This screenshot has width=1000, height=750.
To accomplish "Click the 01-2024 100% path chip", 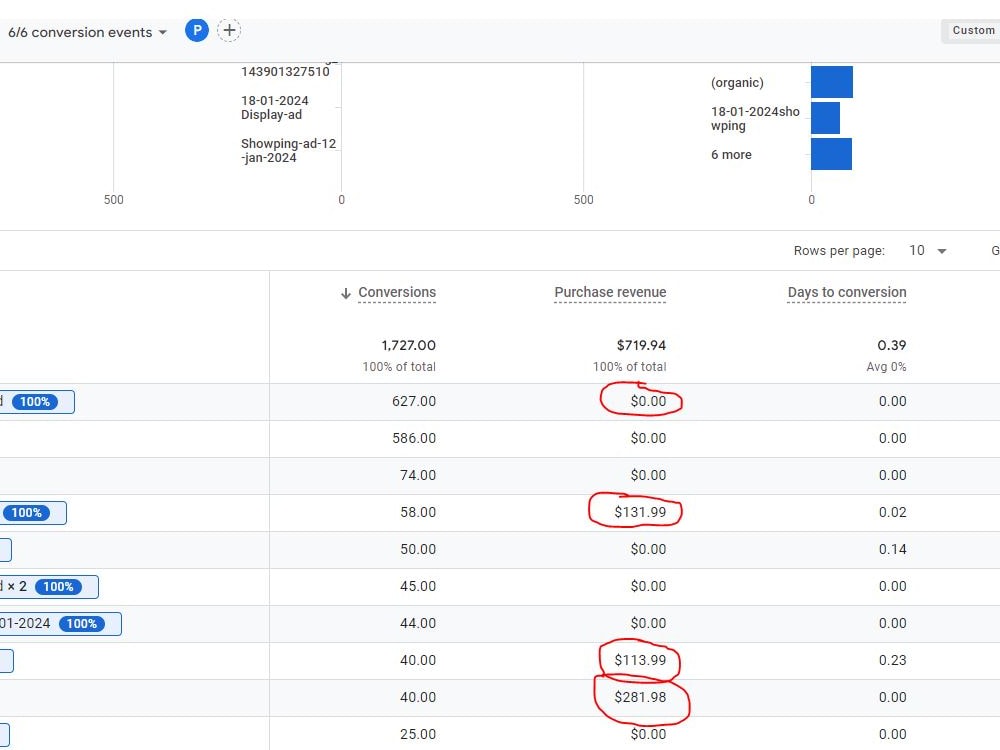I will click(x=61, y=624).
